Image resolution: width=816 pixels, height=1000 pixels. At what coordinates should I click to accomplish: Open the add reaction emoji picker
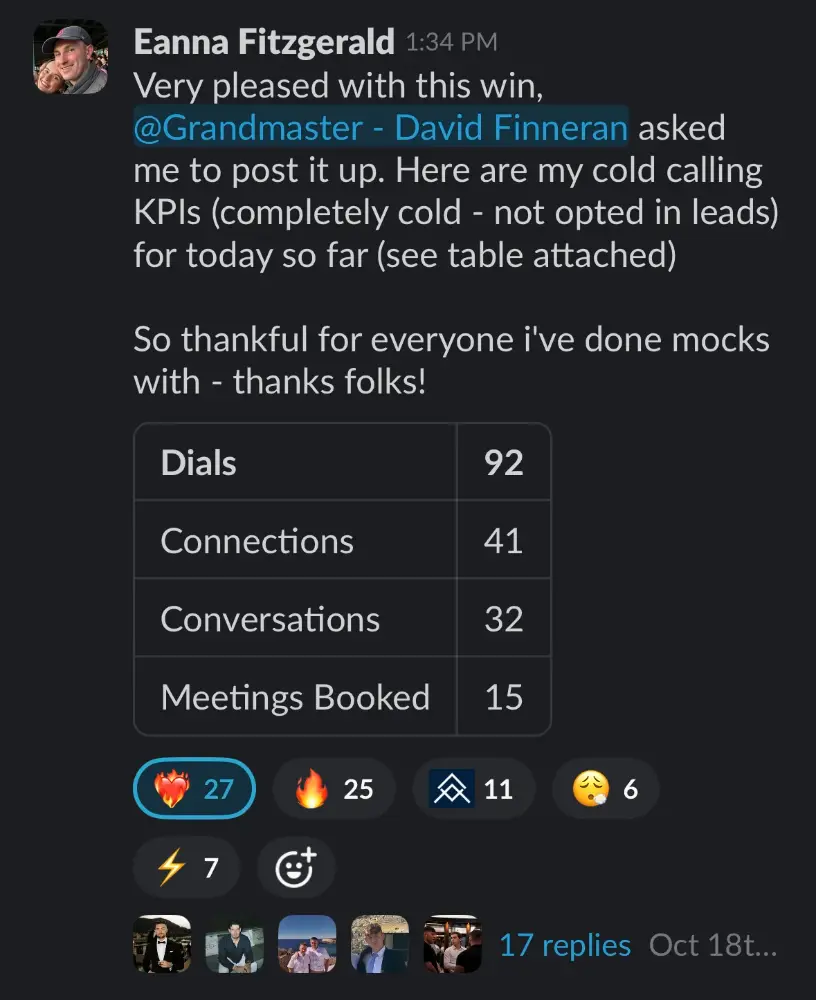pyautogui.click(x=296, y=867)
